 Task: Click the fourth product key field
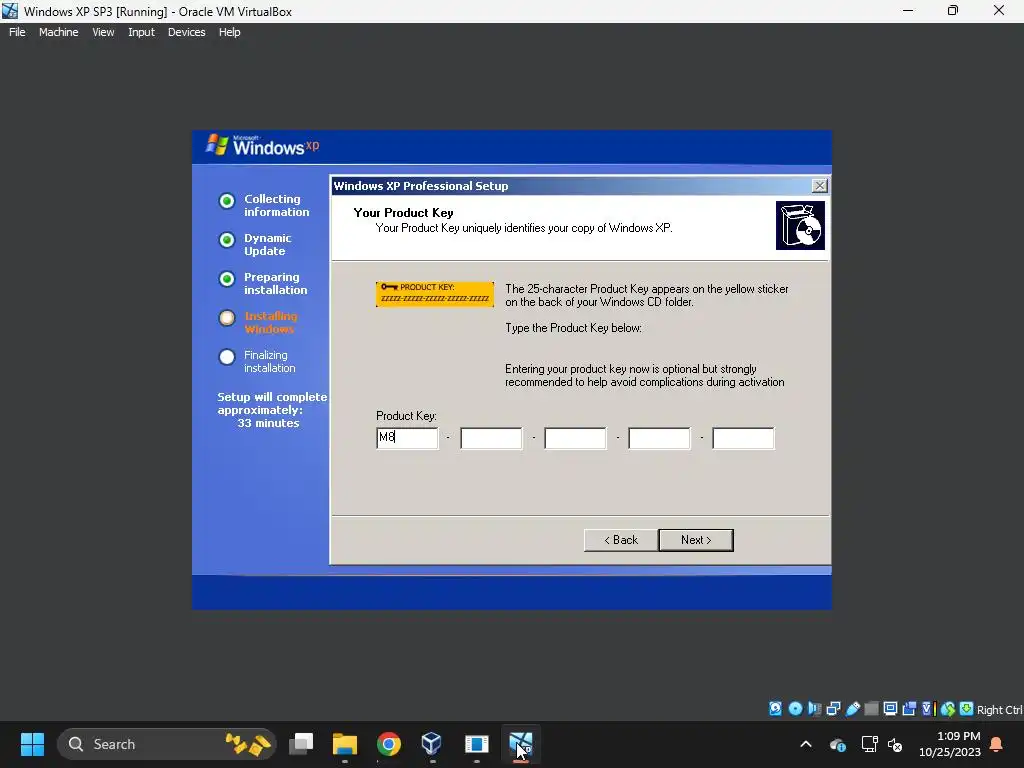point(659,438)
